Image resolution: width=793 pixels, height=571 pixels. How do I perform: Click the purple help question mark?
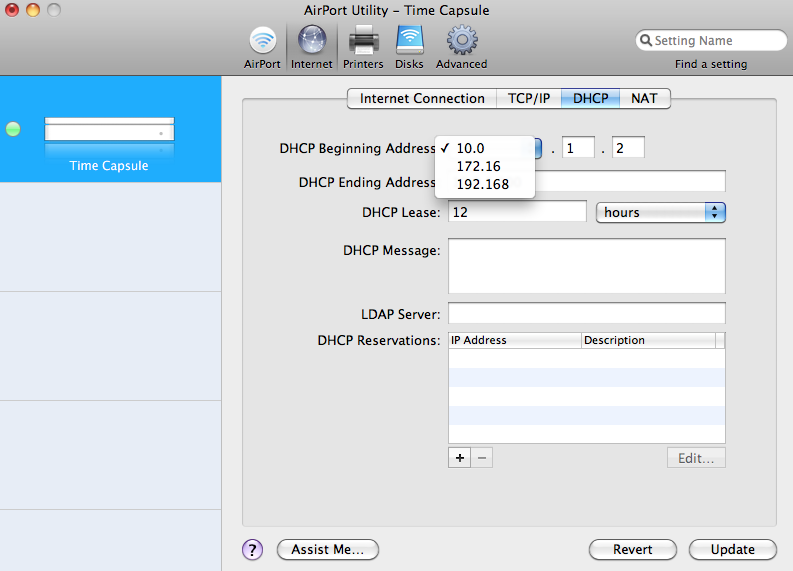252,549
